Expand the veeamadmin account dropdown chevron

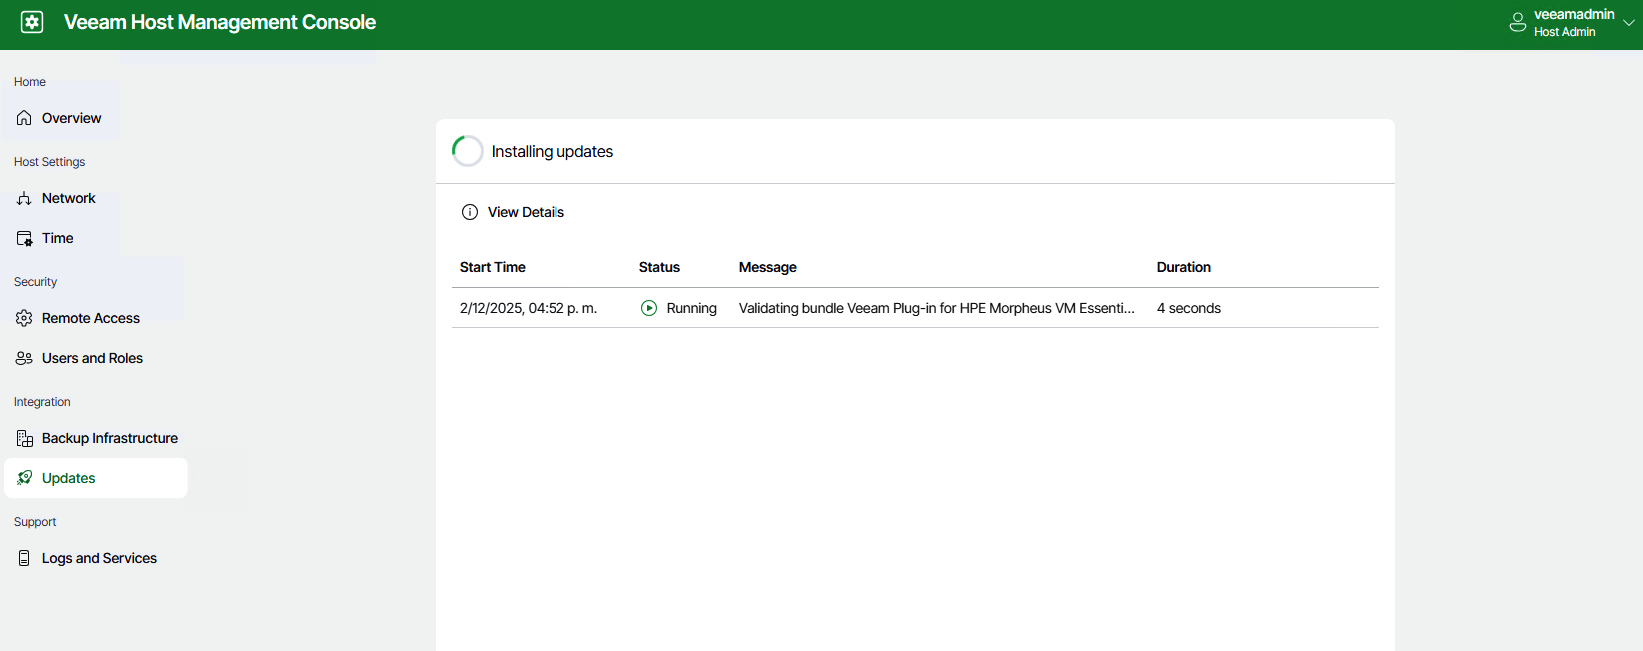[1629, 22]
